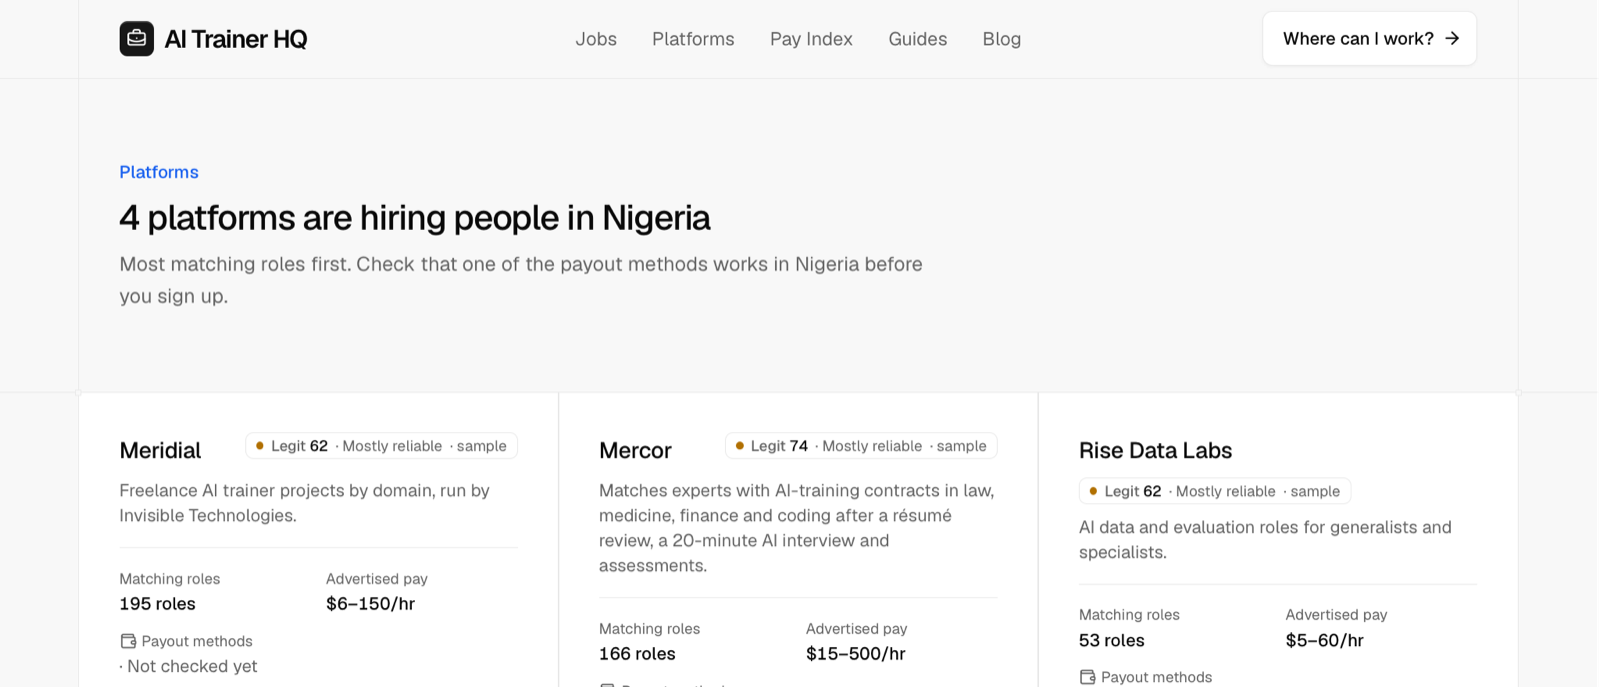Click the '195 roles' value
This screenshot has width=1600, height=687.
[x=157, y=604]
